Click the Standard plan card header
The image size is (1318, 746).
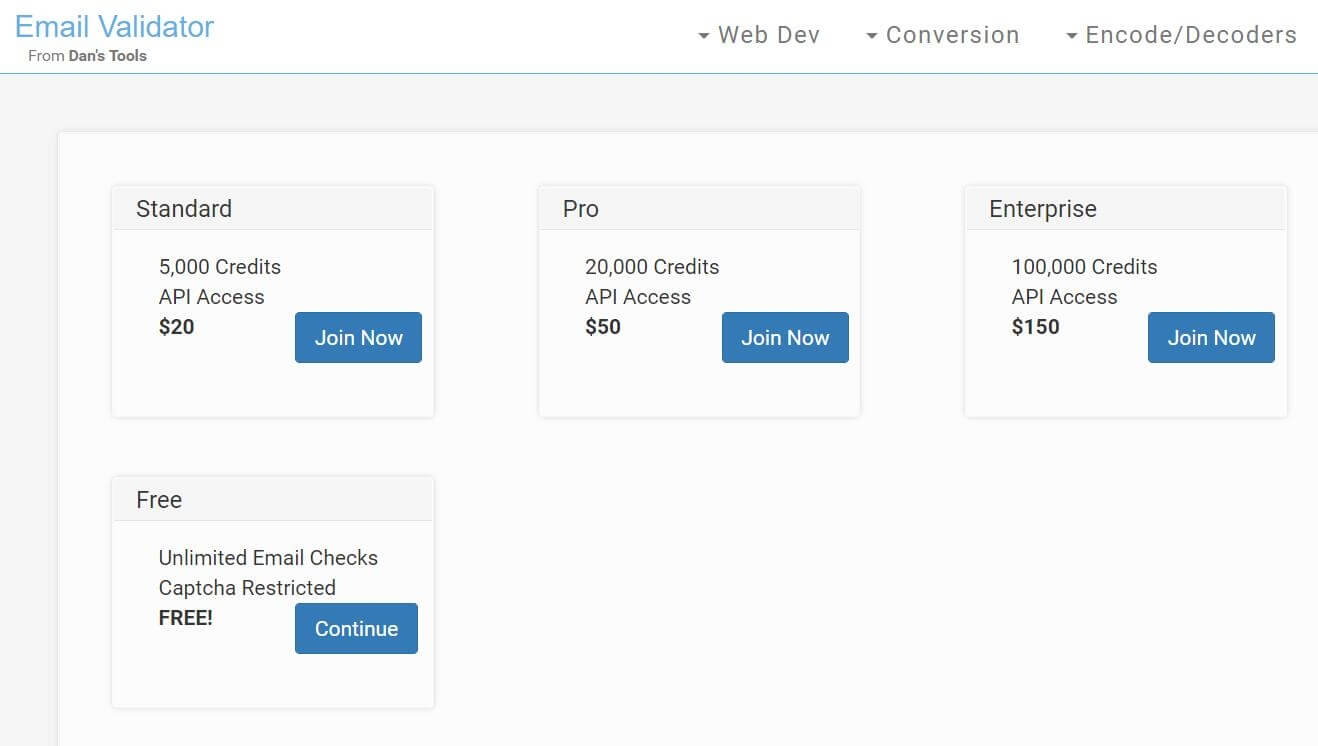click(273, 209)
